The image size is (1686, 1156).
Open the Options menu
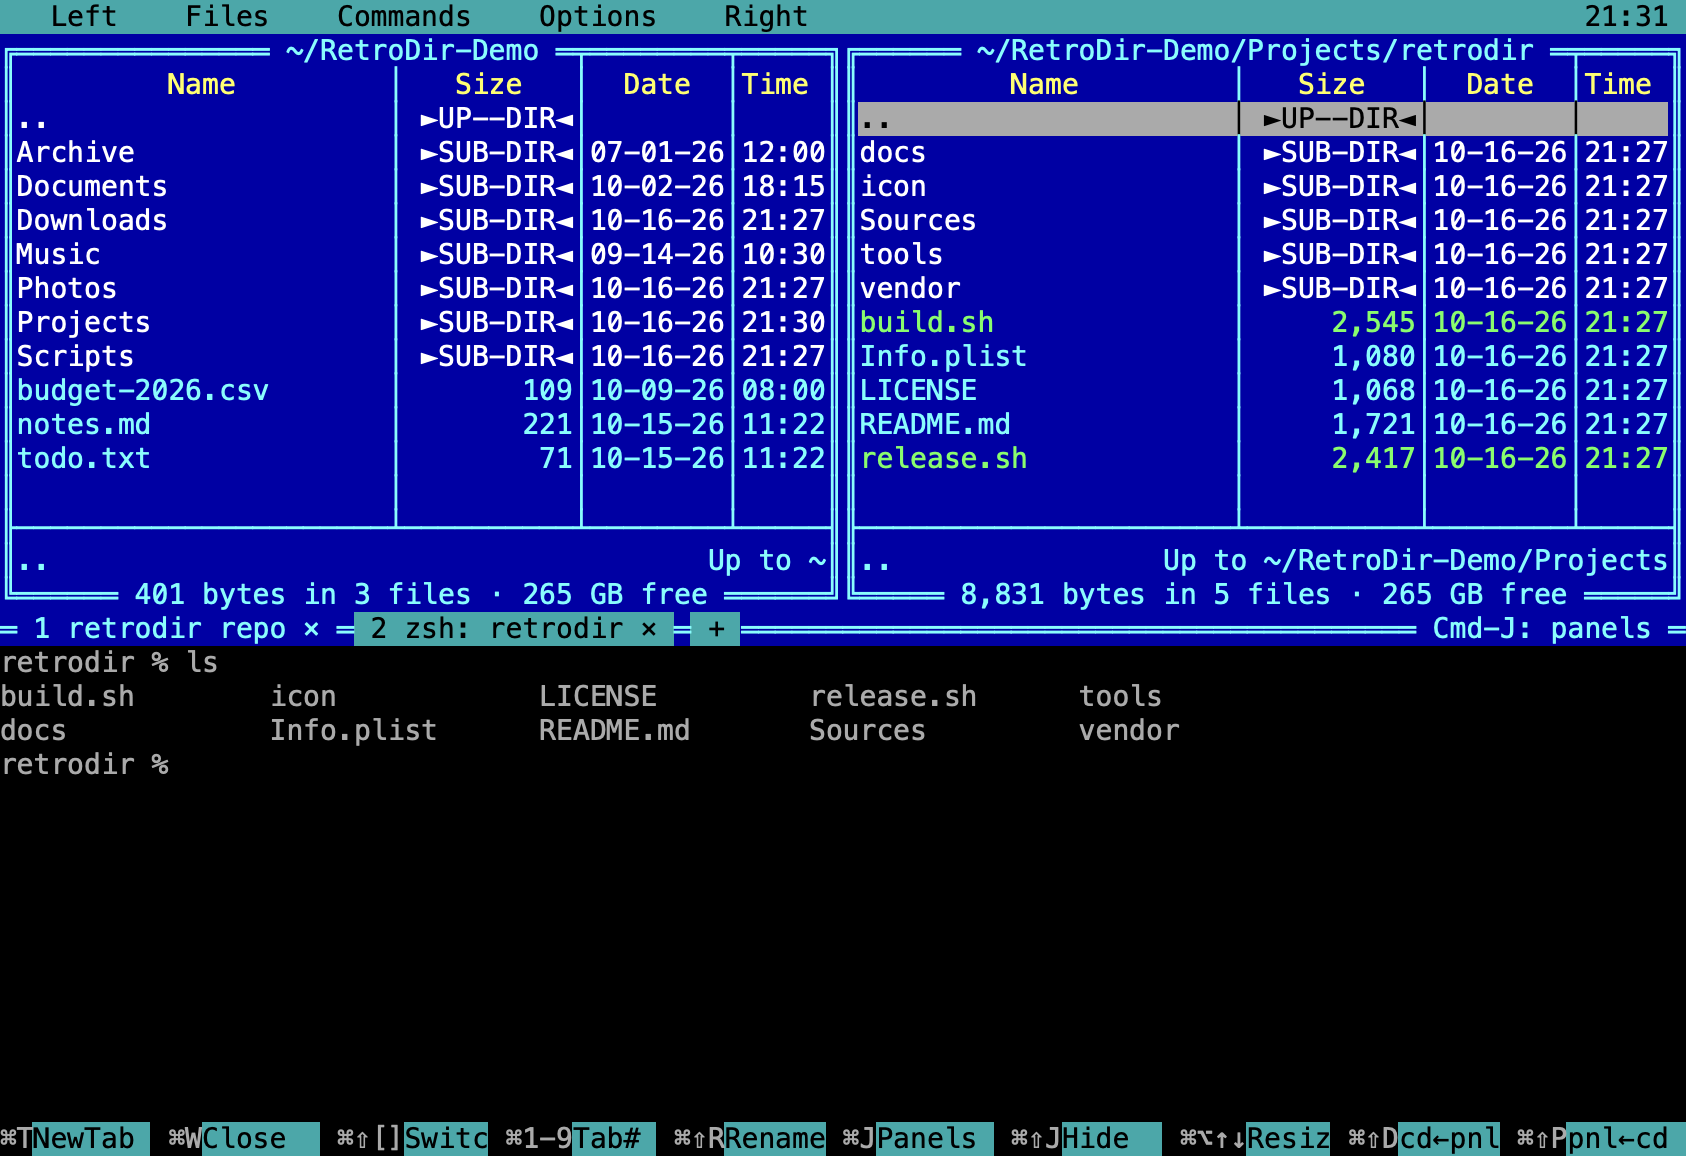tap(598, 16)
